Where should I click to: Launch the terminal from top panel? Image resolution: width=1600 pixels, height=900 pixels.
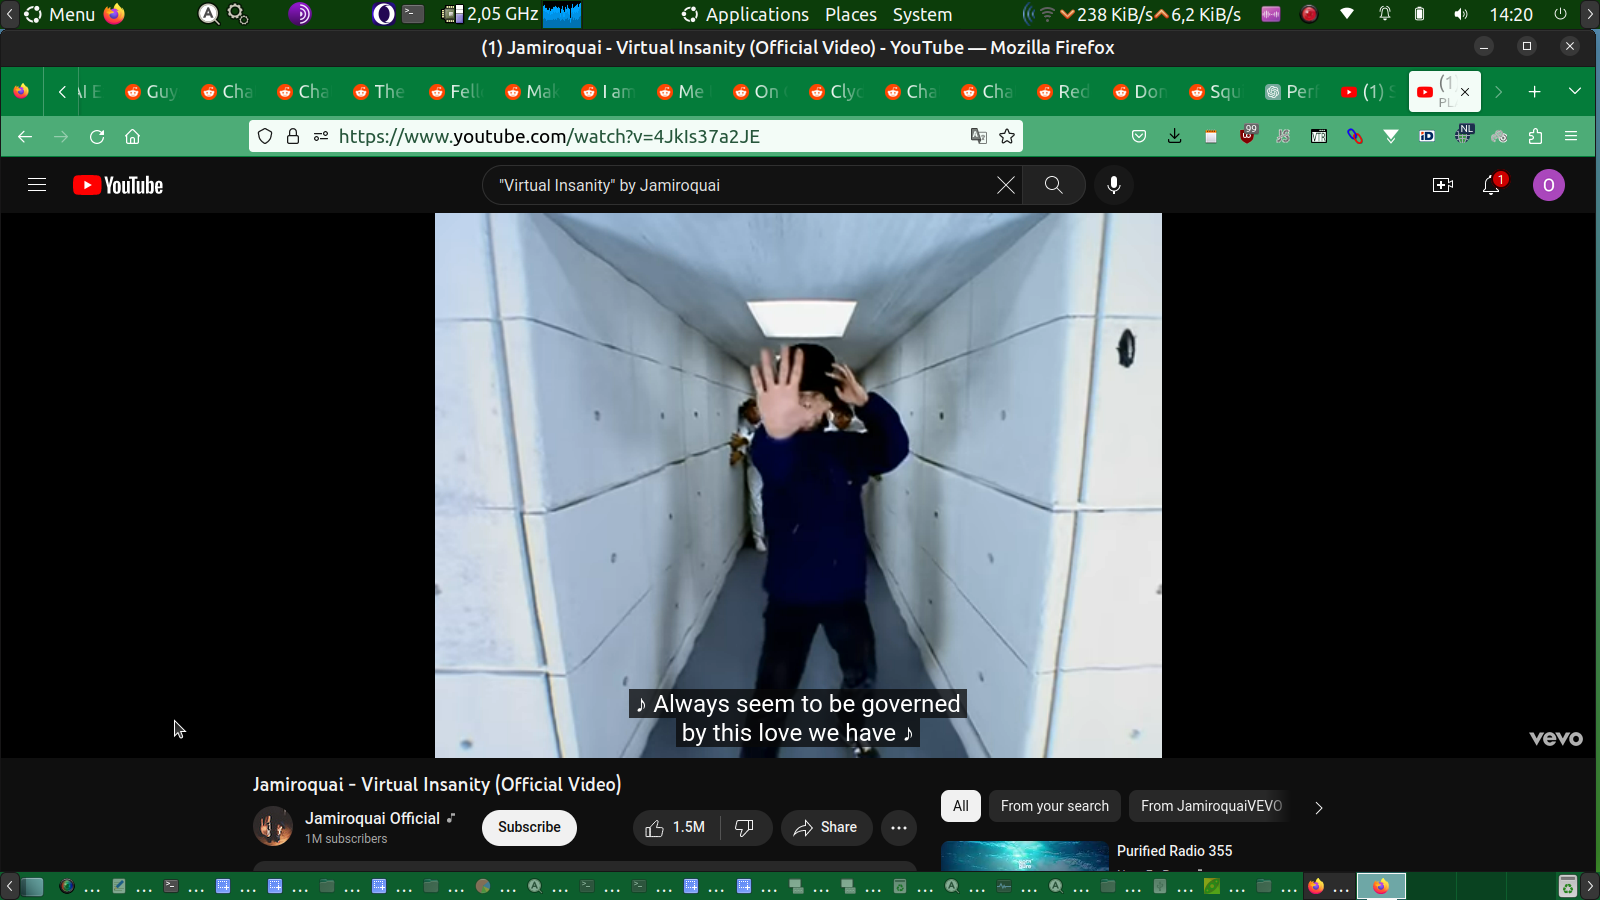[x=413, y=14]
